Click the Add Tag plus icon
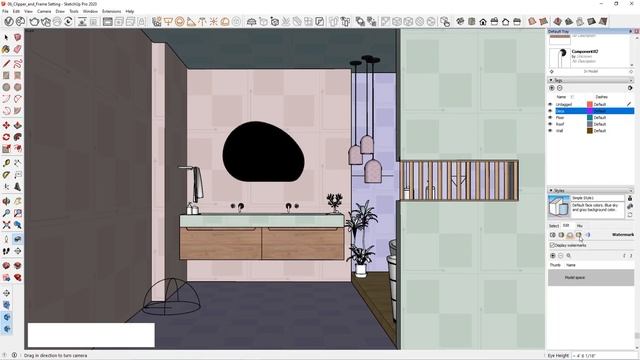Viewport: 640px width, 360px height. [552, 88]
